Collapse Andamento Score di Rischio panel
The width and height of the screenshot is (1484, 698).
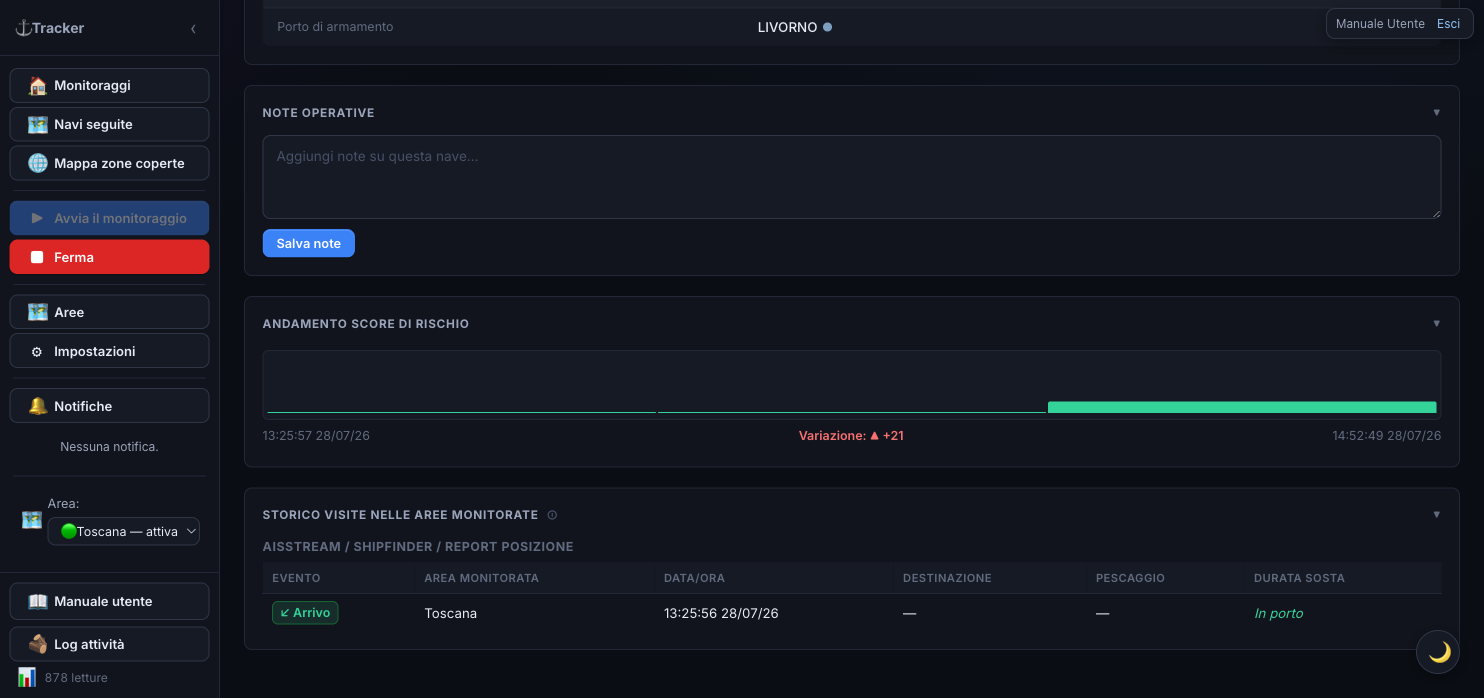pos(1437,324)
